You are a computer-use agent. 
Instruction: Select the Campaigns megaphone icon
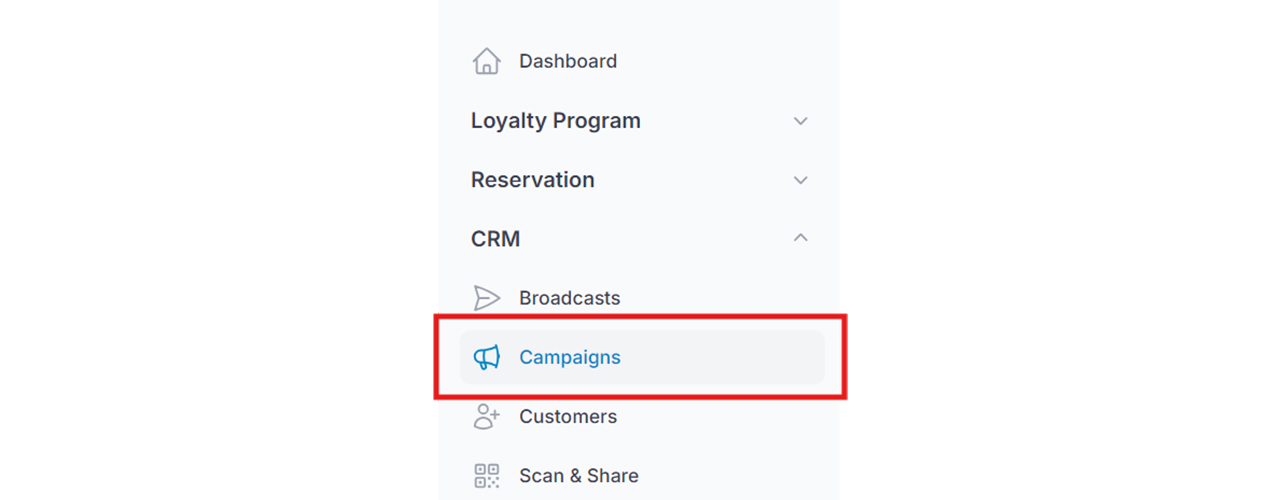(x=486, y=357)
